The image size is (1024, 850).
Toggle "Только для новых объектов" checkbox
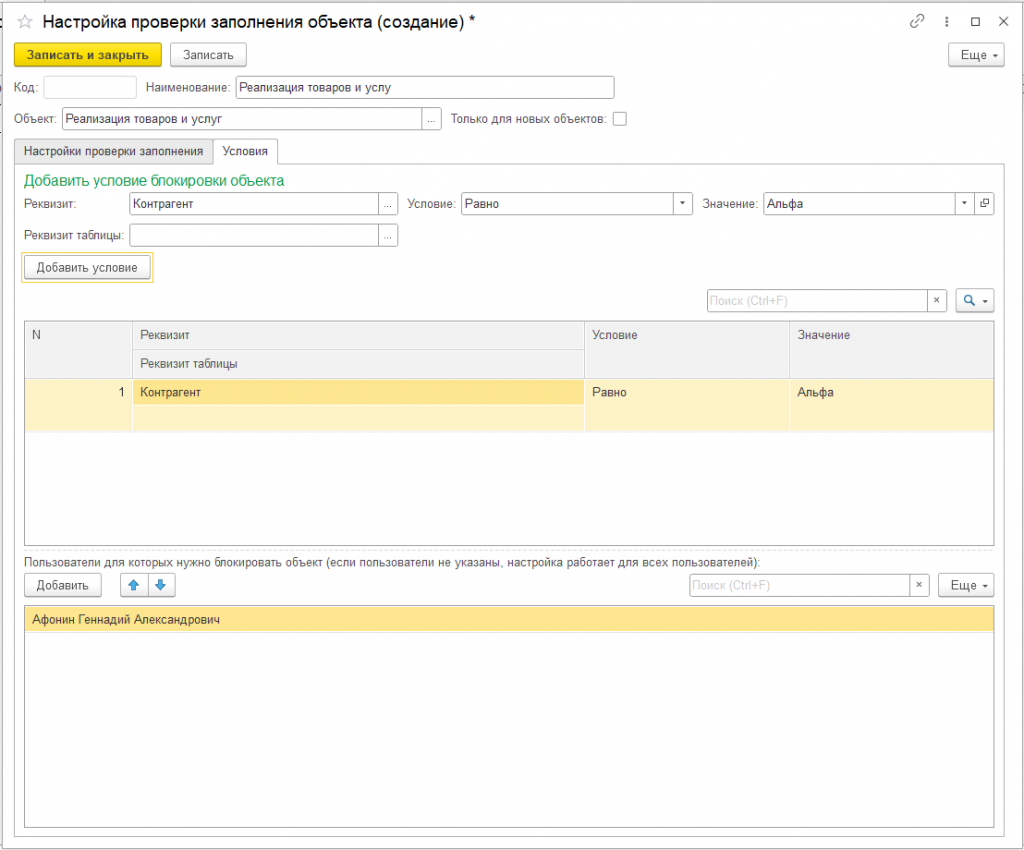pyautogui.click(x=620, y=119)
